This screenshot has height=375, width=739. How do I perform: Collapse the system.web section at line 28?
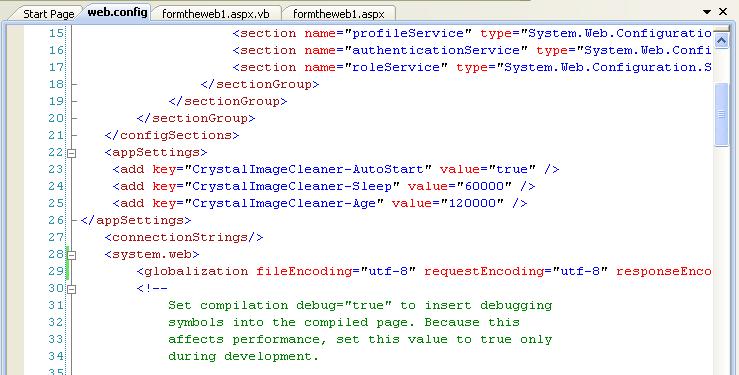coord(71,255)
